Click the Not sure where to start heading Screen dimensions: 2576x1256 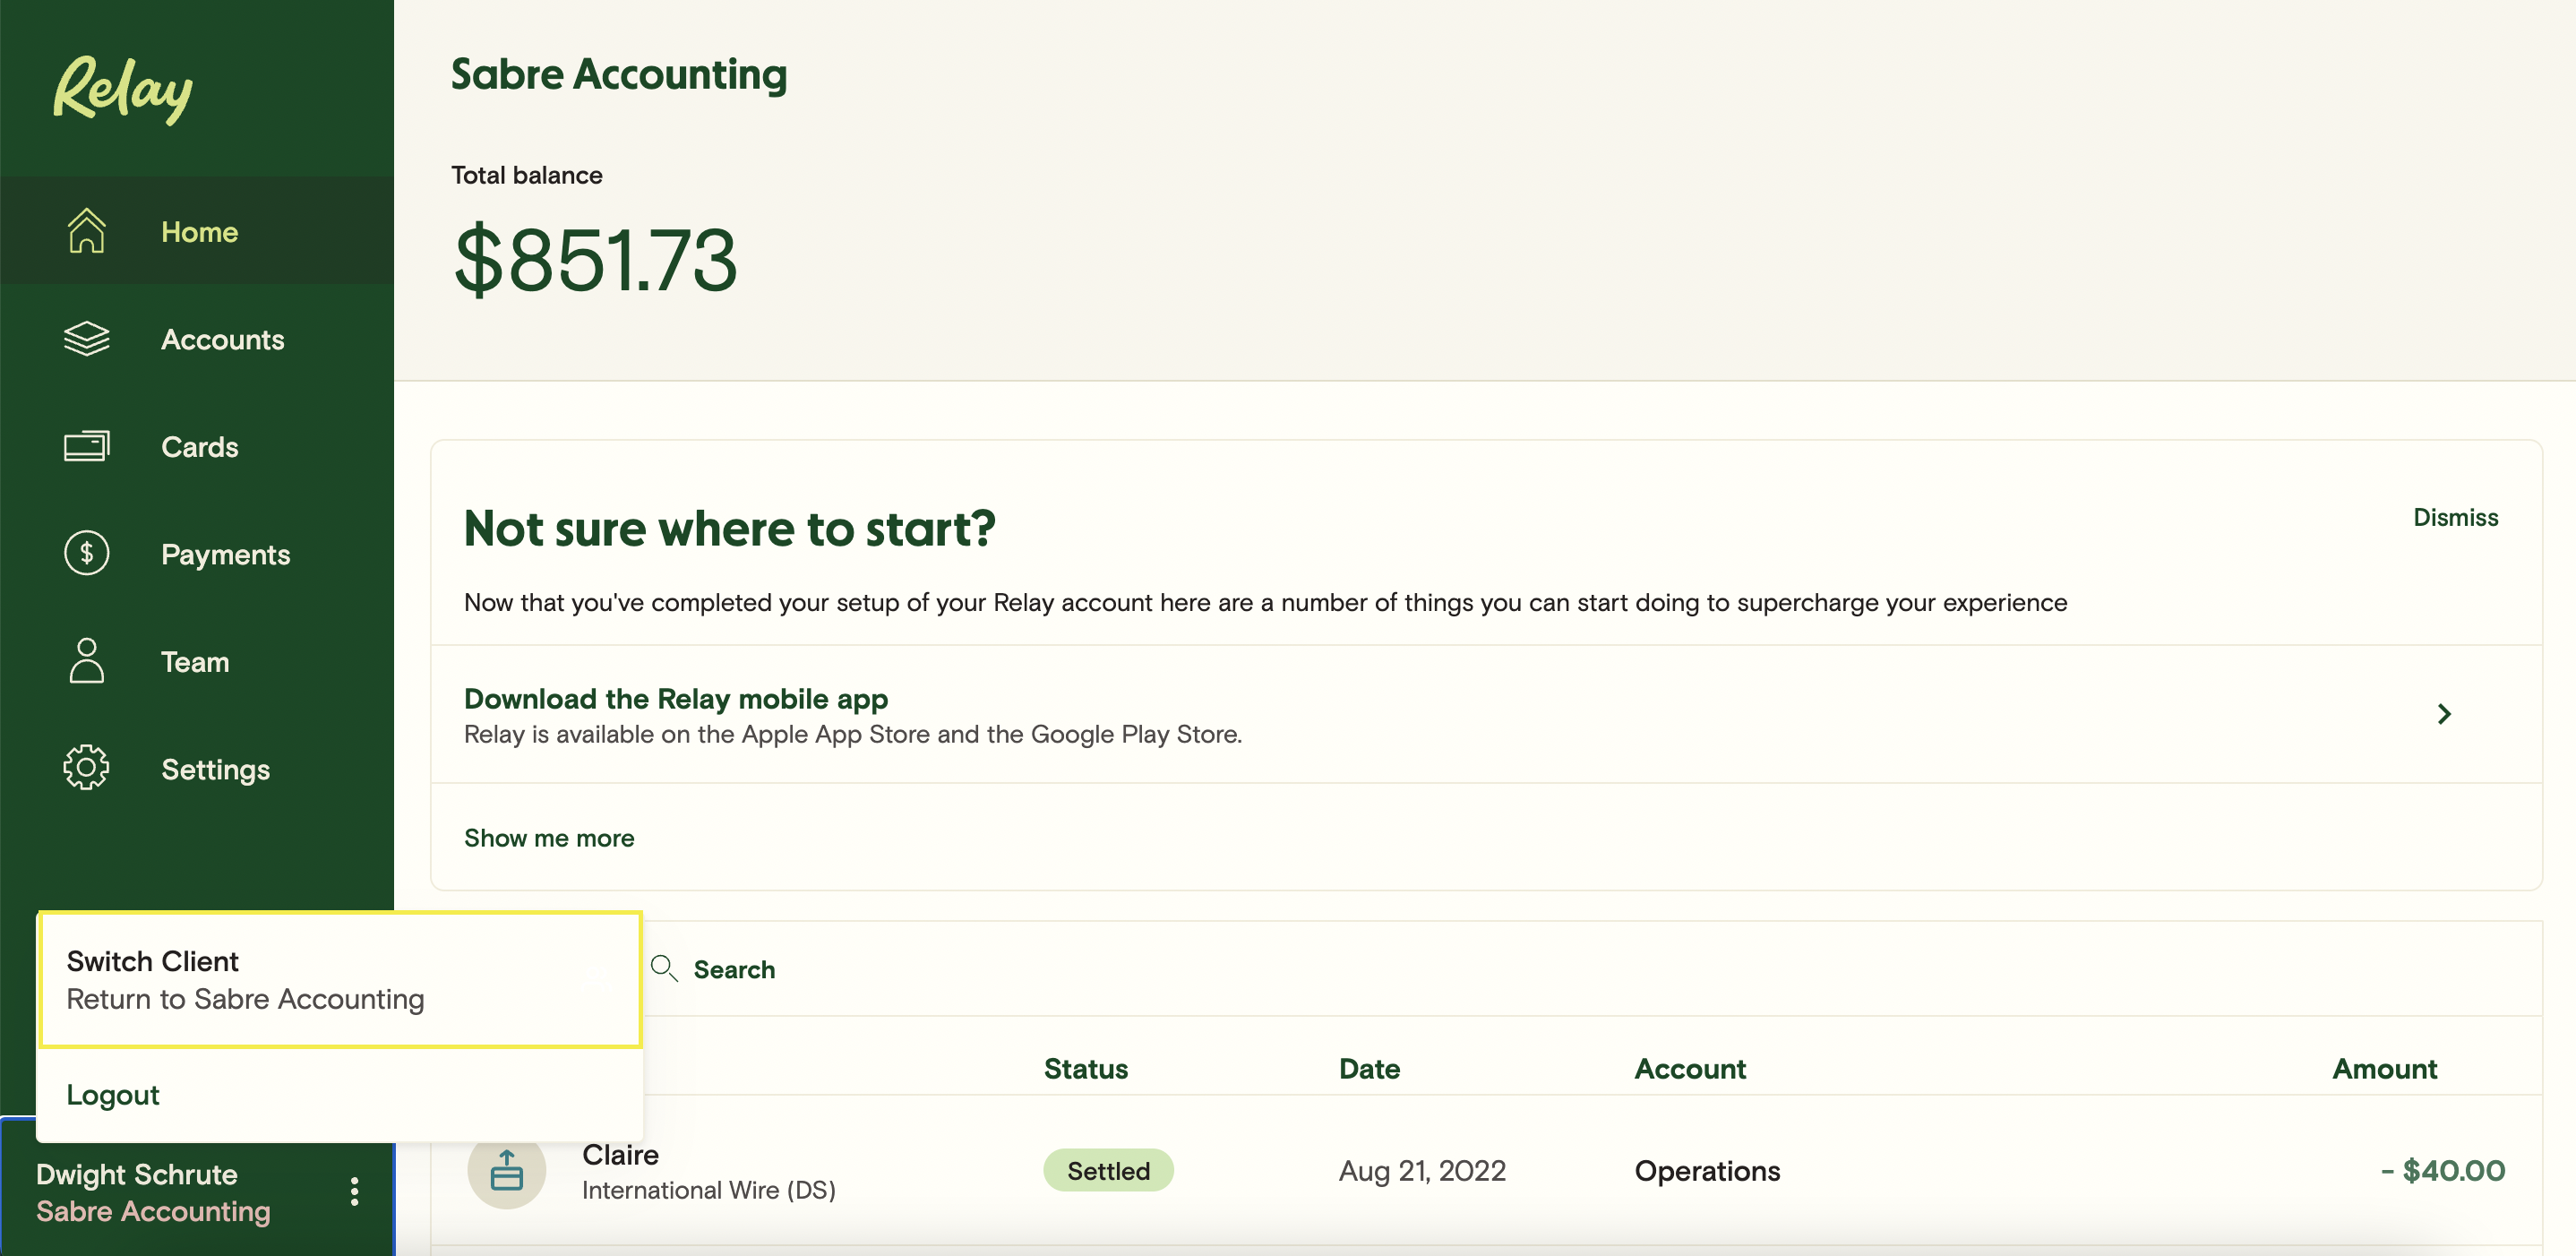point(729,528)
